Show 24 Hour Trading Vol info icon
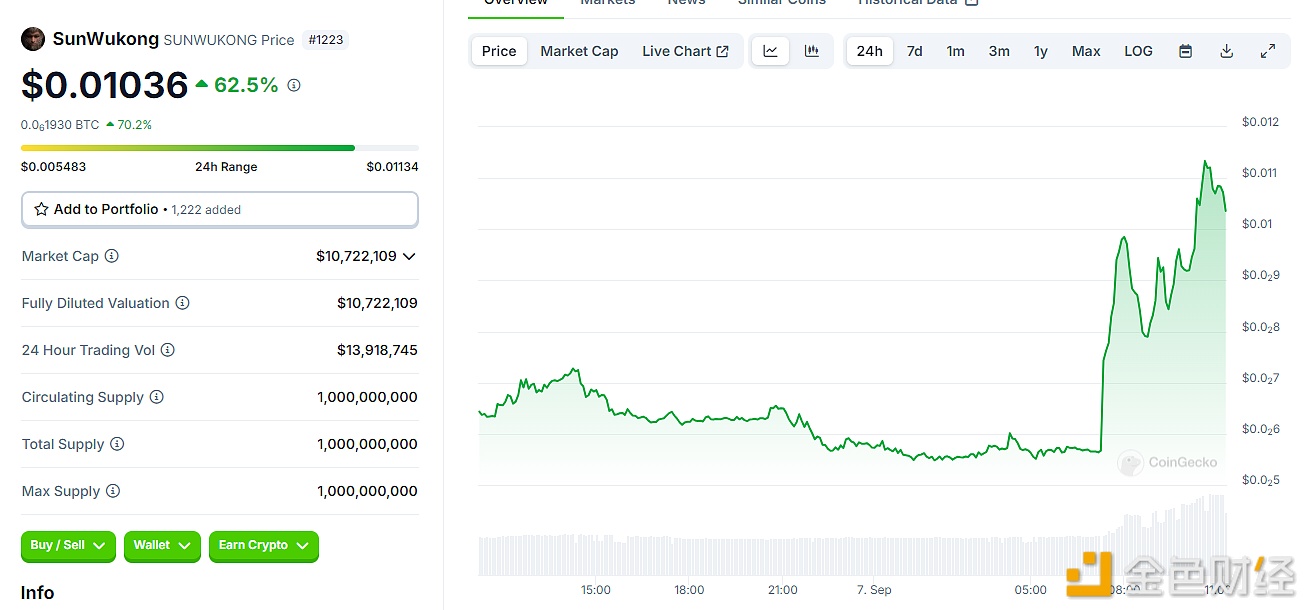 (x=168, y=350)
